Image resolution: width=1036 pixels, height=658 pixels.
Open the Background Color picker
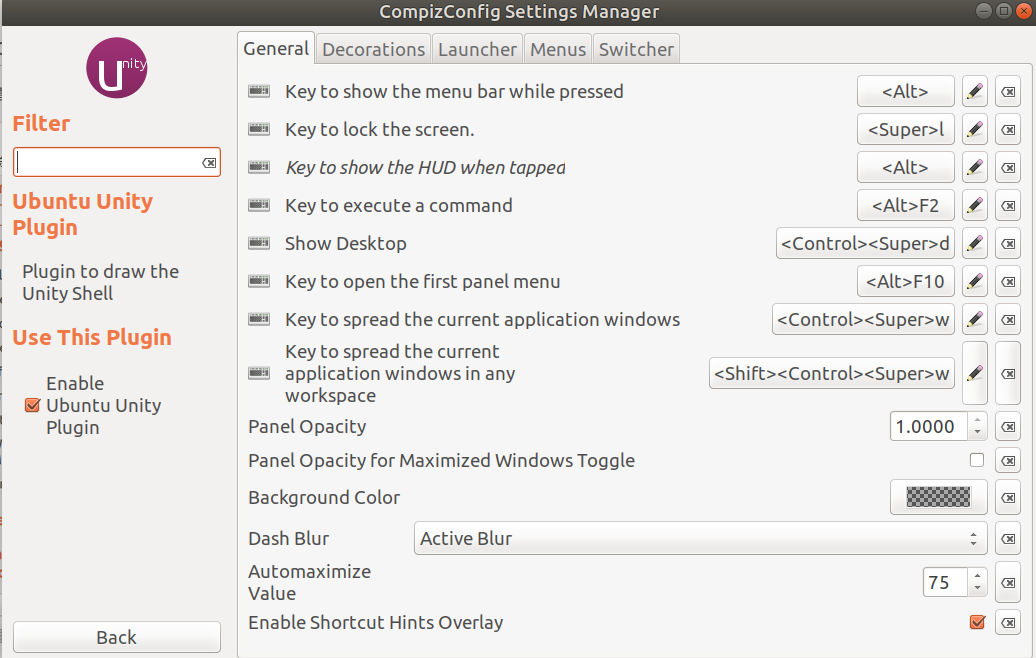(938, 497)
